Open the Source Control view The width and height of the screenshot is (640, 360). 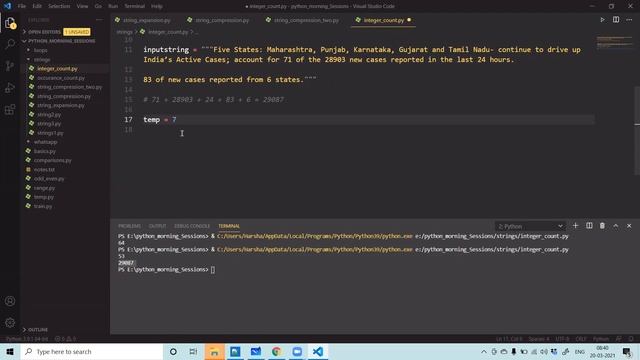tap(10, 66)
